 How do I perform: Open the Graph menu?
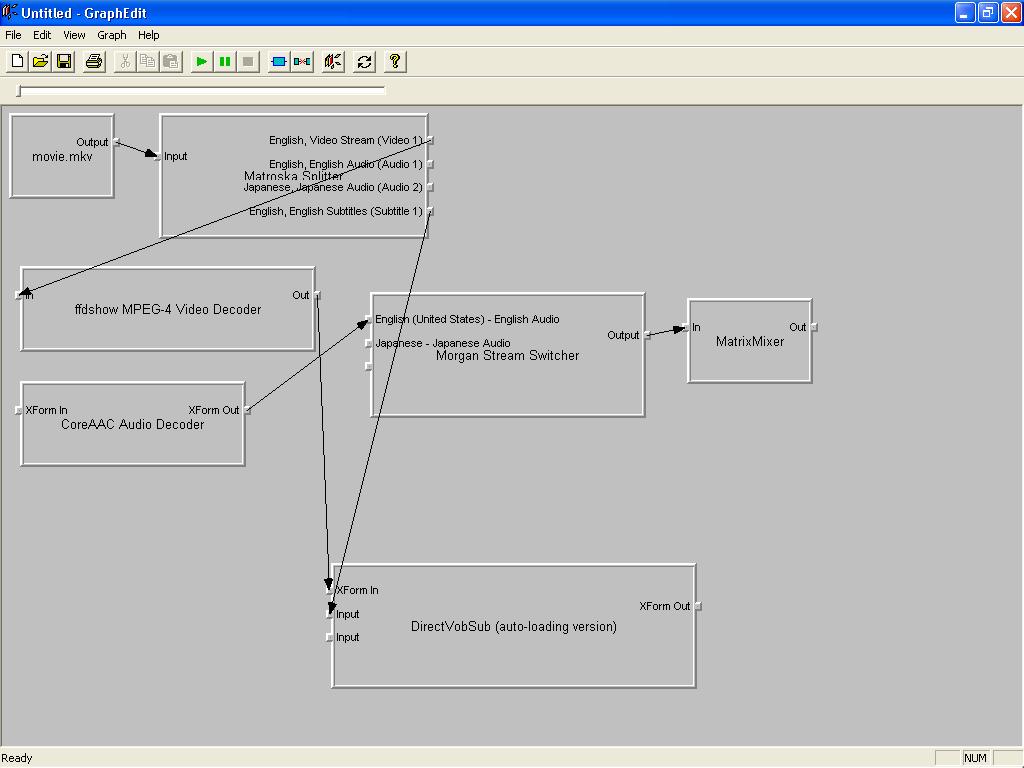112,35
